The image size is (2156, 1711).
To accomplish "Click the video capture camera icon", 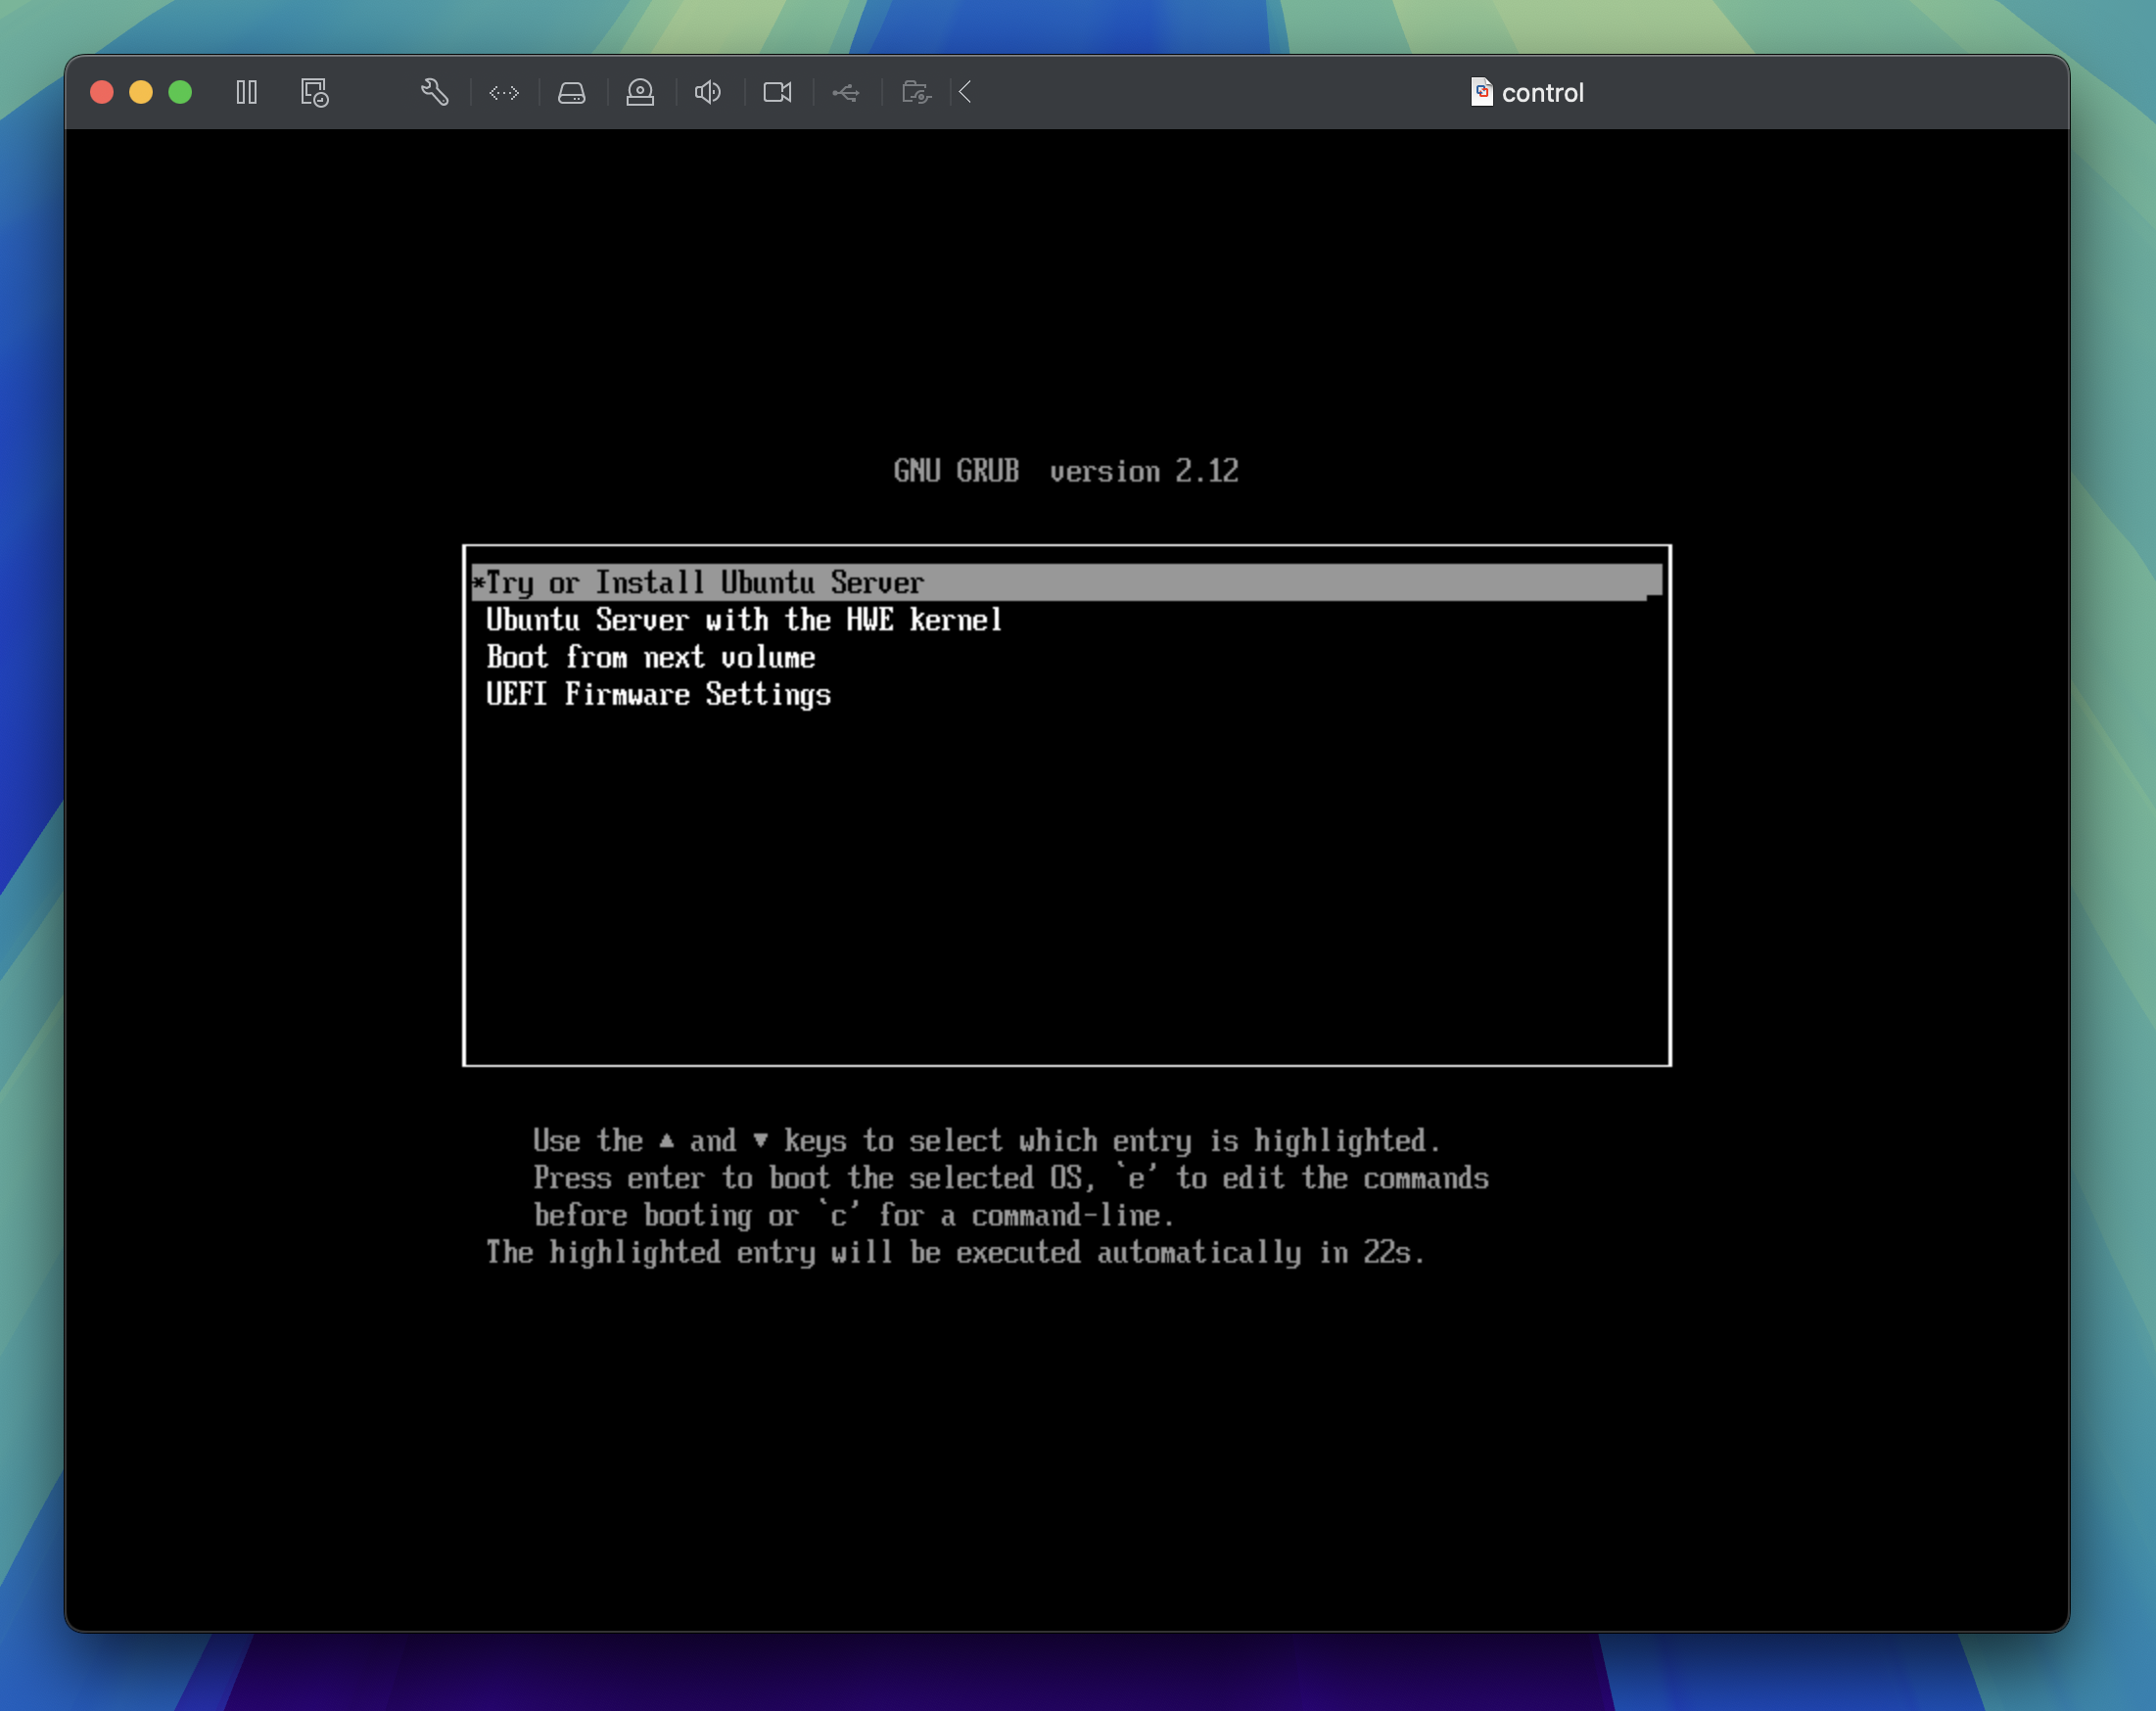I will (777, 92).
